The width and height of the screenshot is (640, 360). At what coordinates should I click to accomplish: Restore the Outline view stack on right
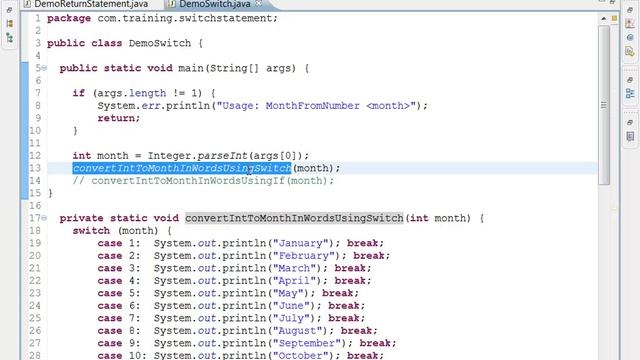(x=630, y=80)
